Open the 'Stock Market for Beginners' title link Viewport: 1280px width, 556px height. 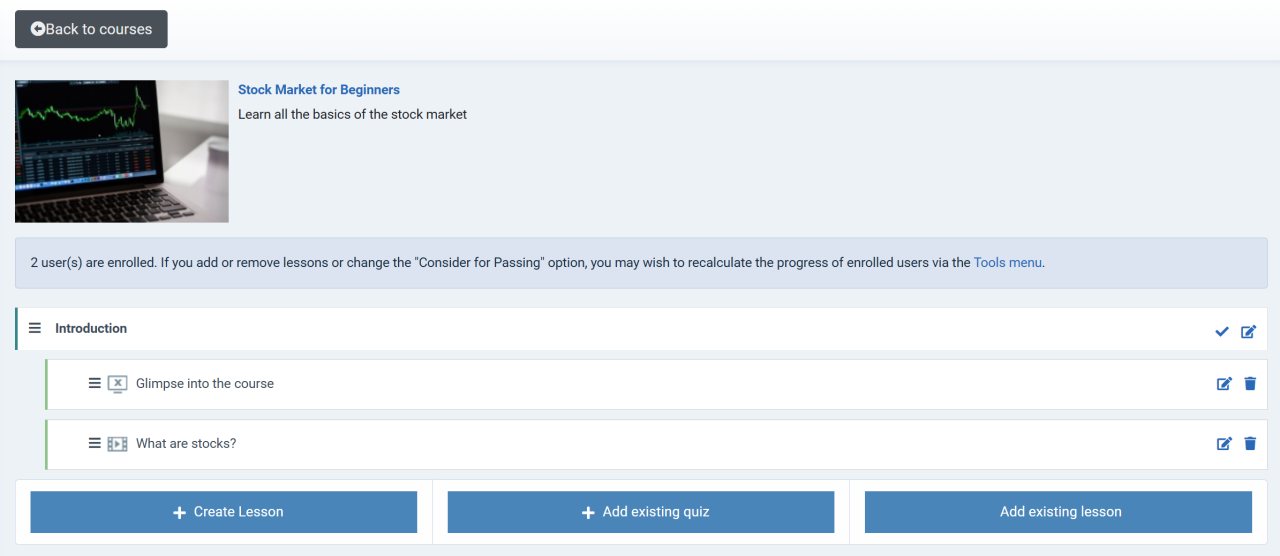319,90
